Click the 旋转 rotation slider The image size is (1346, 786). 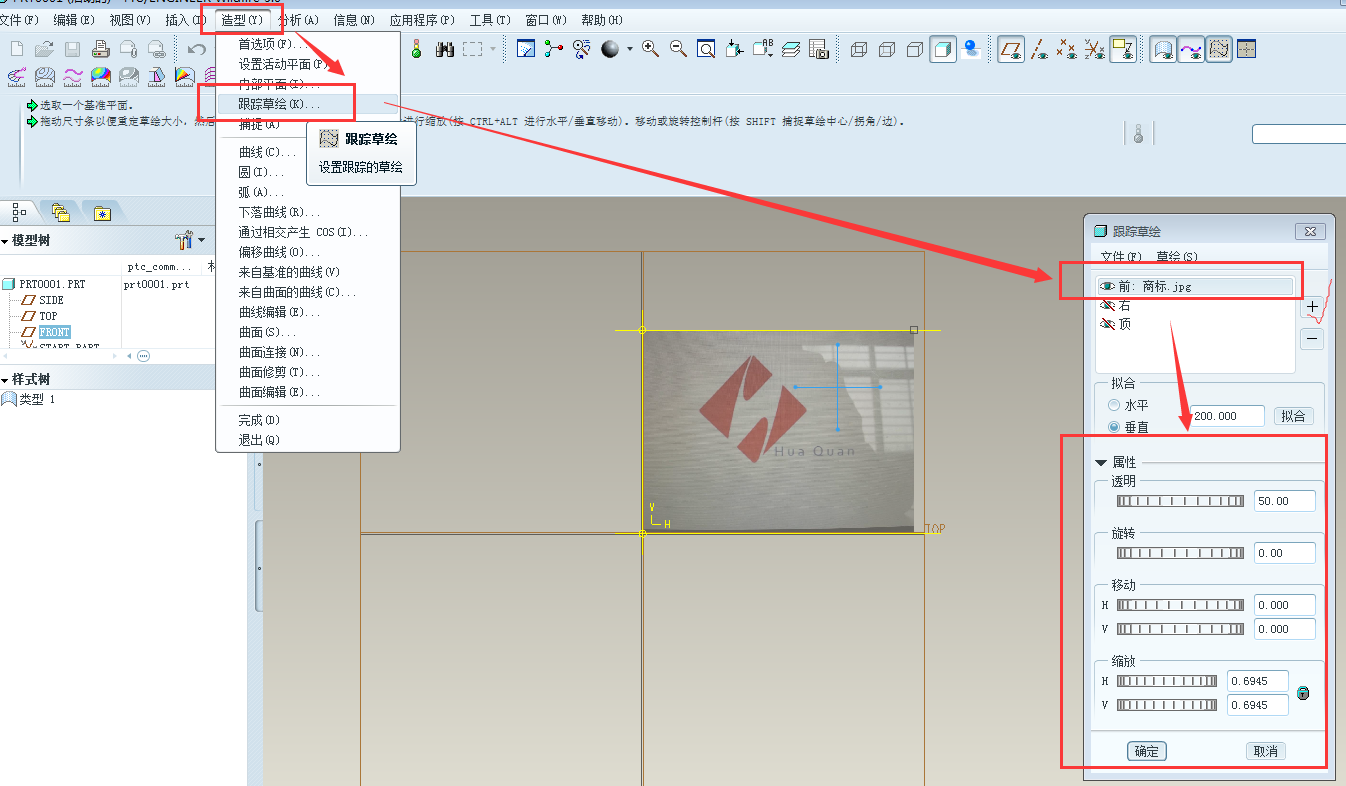[x=1181, y=553]
